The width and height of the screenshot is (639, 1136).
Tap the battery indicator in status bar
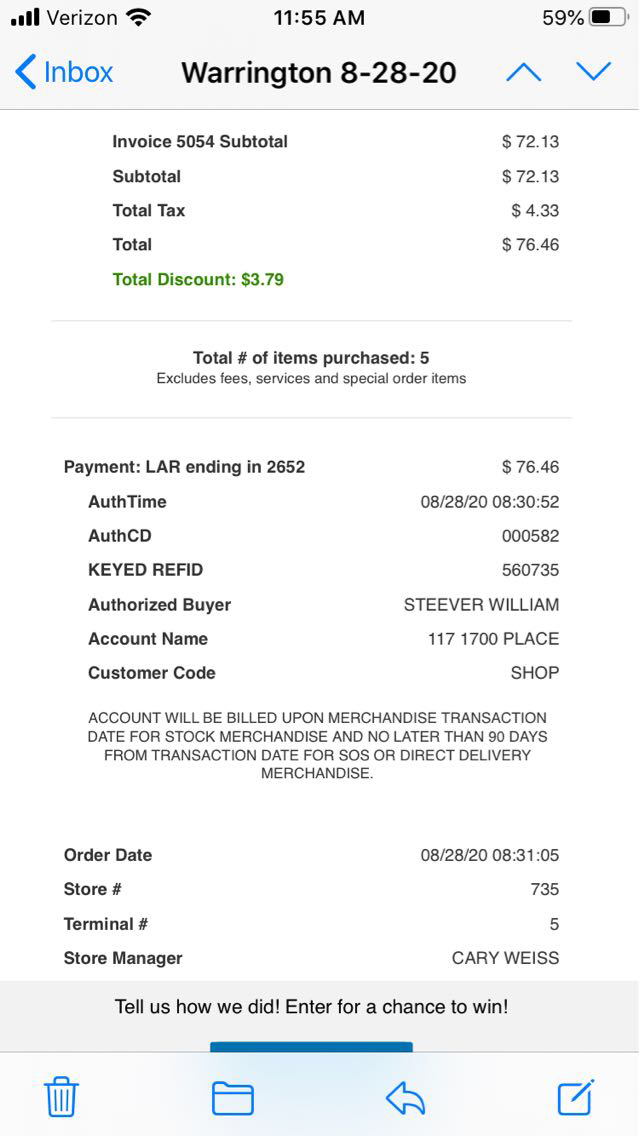click(x=608, y=18)
